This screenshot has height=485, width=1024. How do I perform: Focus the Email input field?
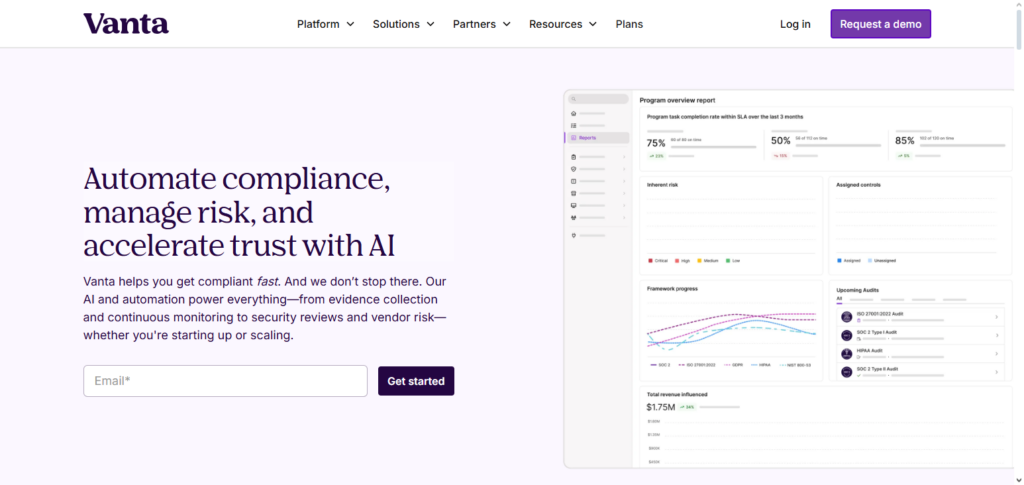point(225,381)
